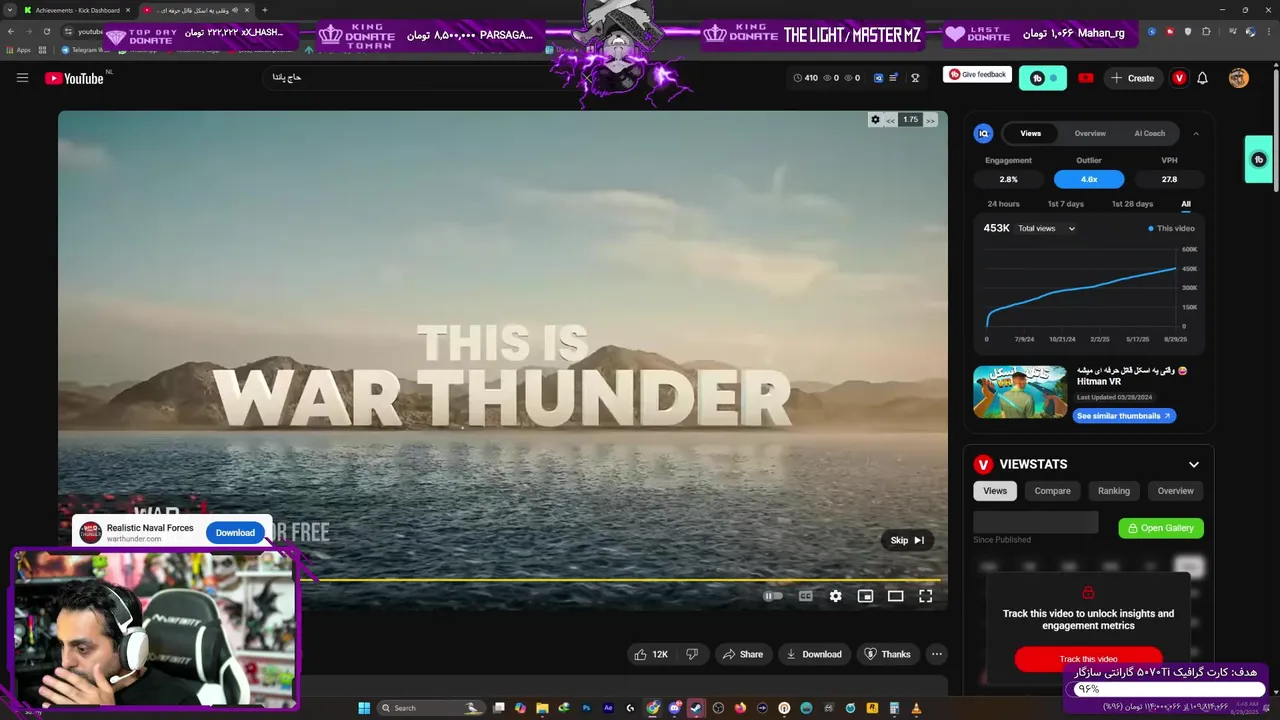Click the vidIQ IQ logo in side panel
The height and width of the screenshot is (720, 1280).
984,133
